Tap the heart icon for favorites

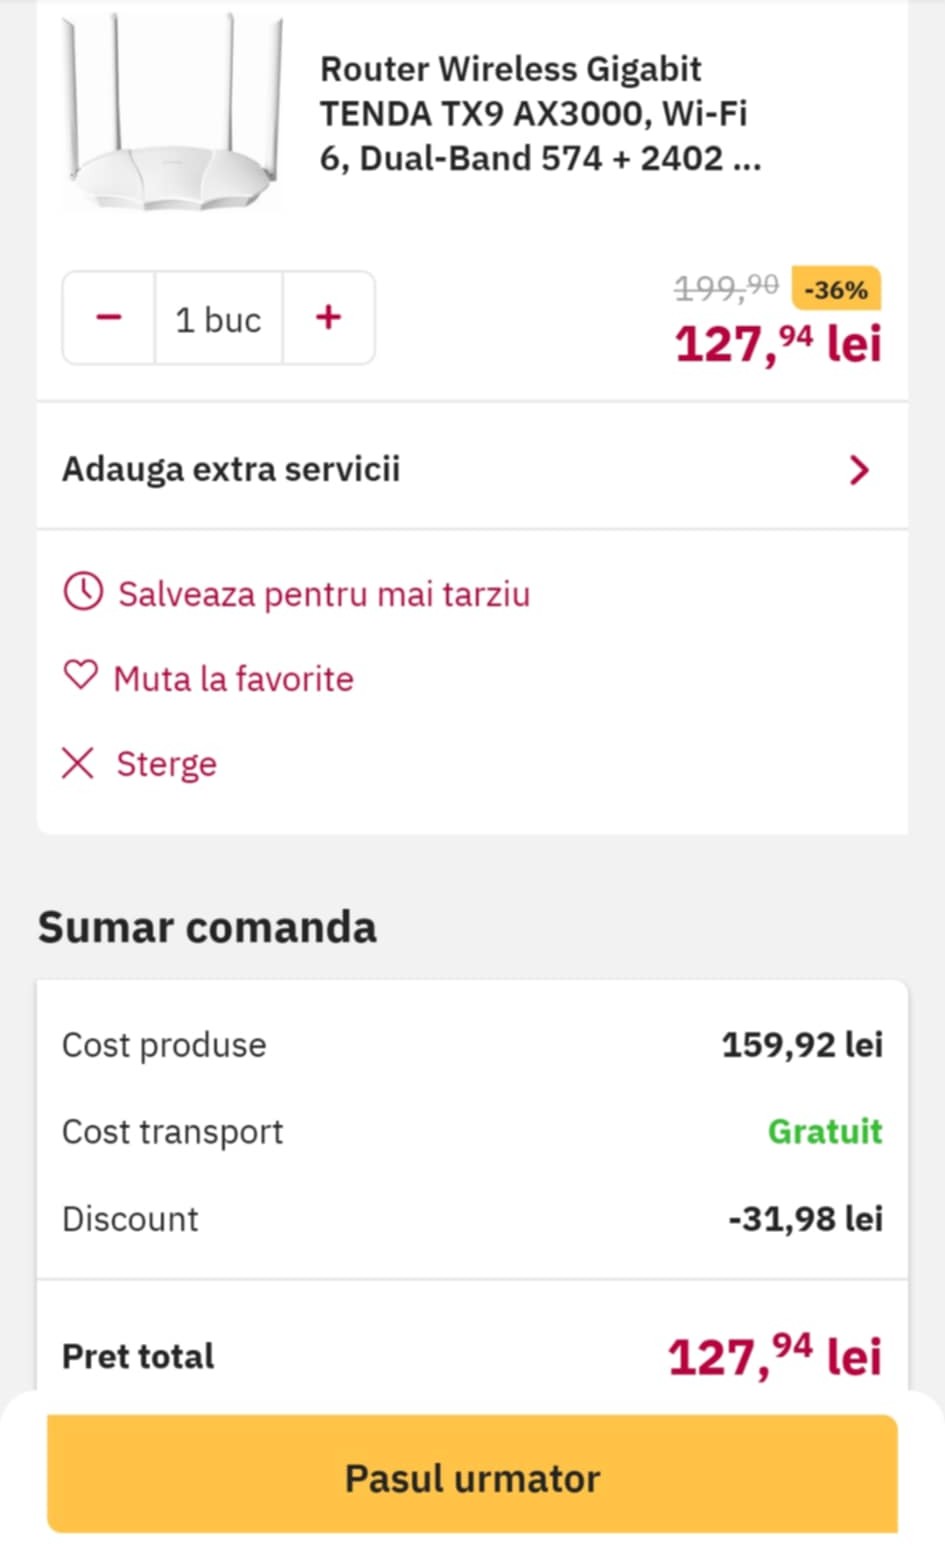coord(81,676)
